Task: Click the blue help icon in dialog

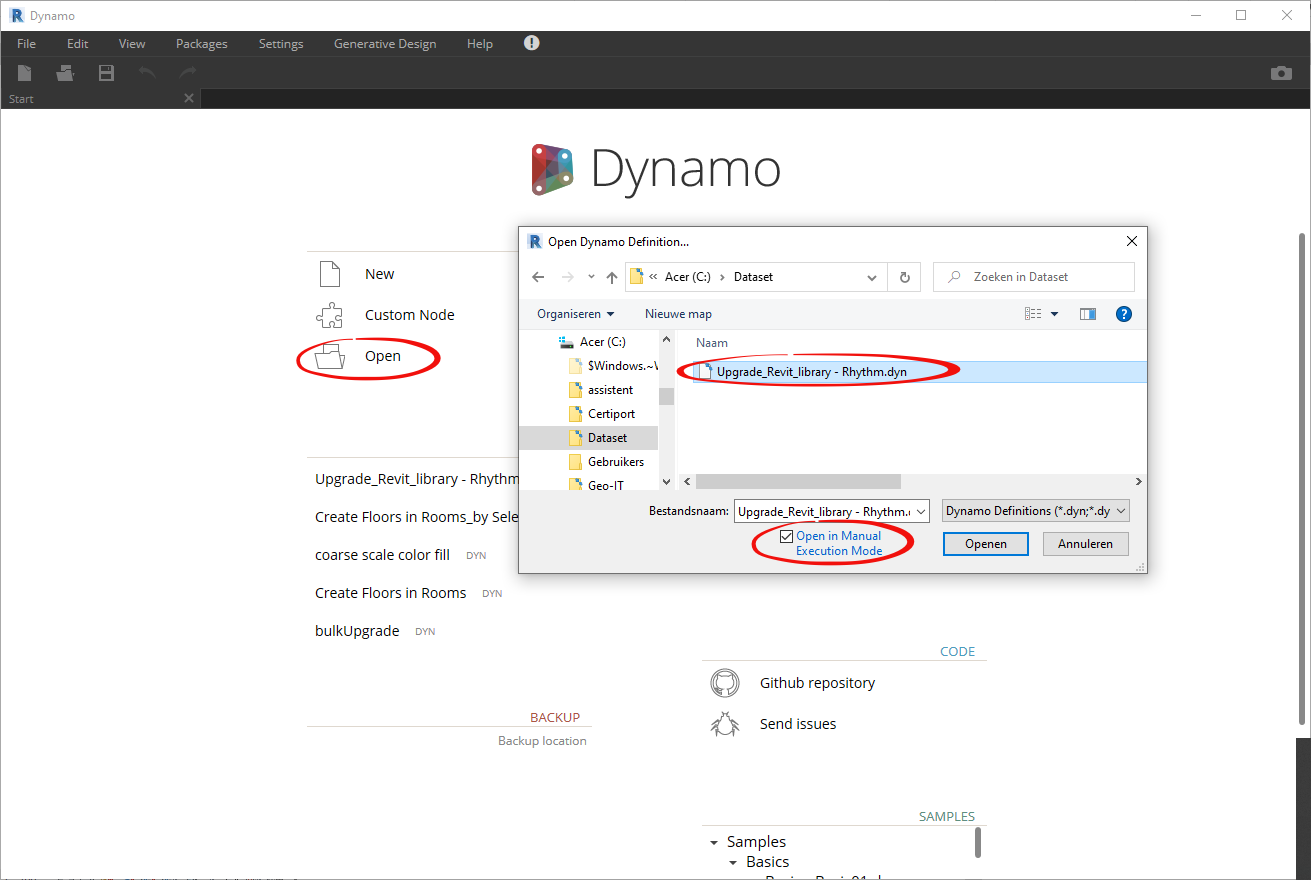Action: tap(1123, 314)
